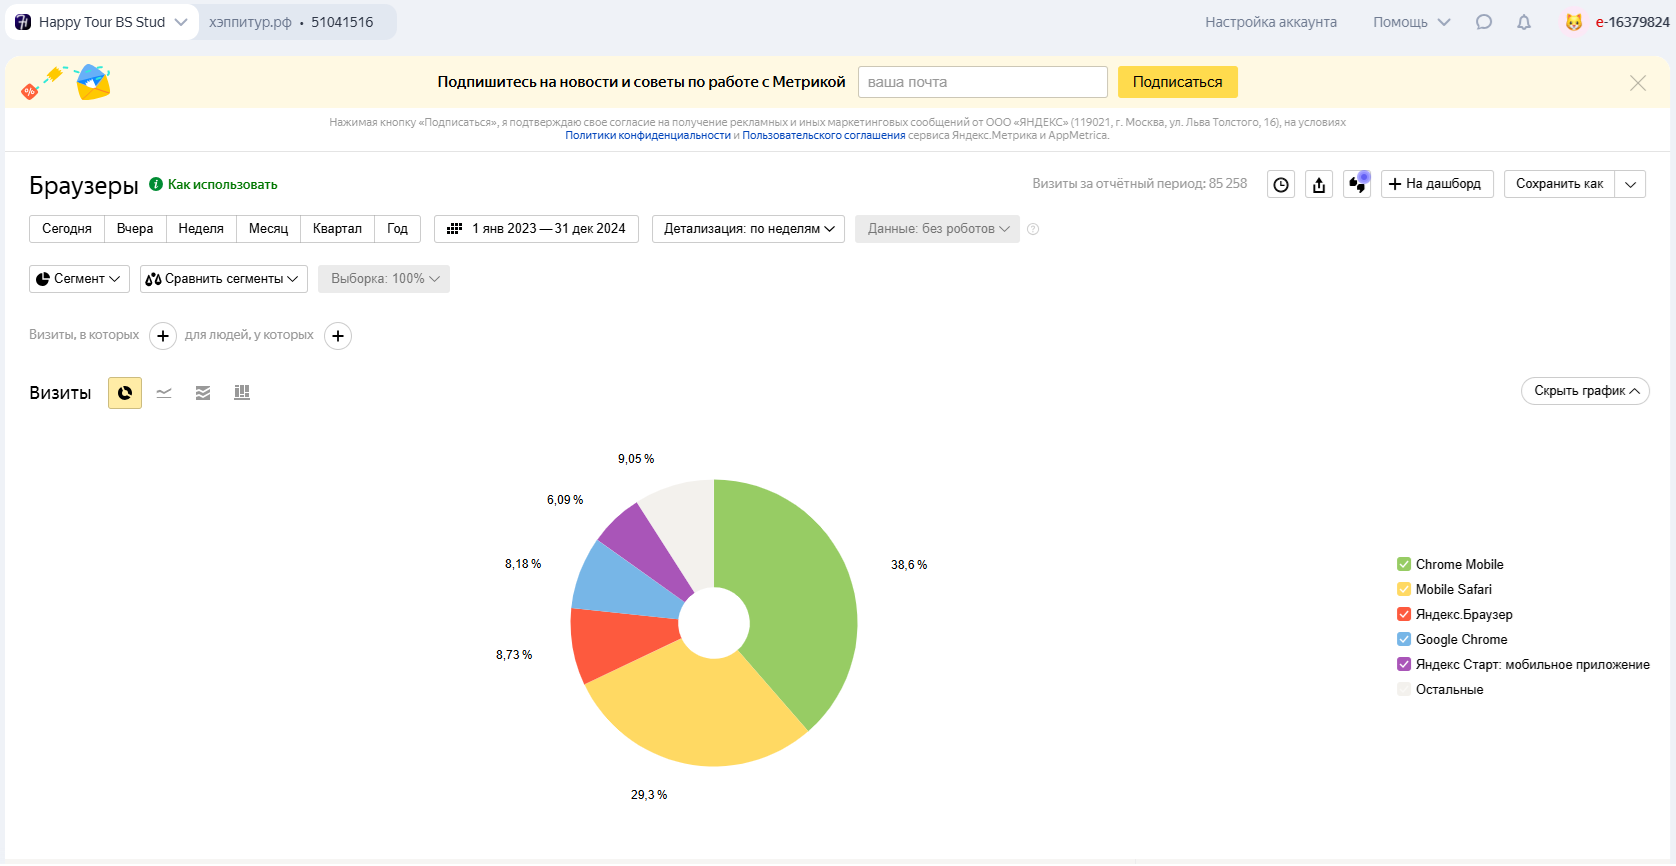The height and width of the screenshot is (866, 1676).
Task: Open the Детализация: по неделям dropdown
Action: (748, 229)
